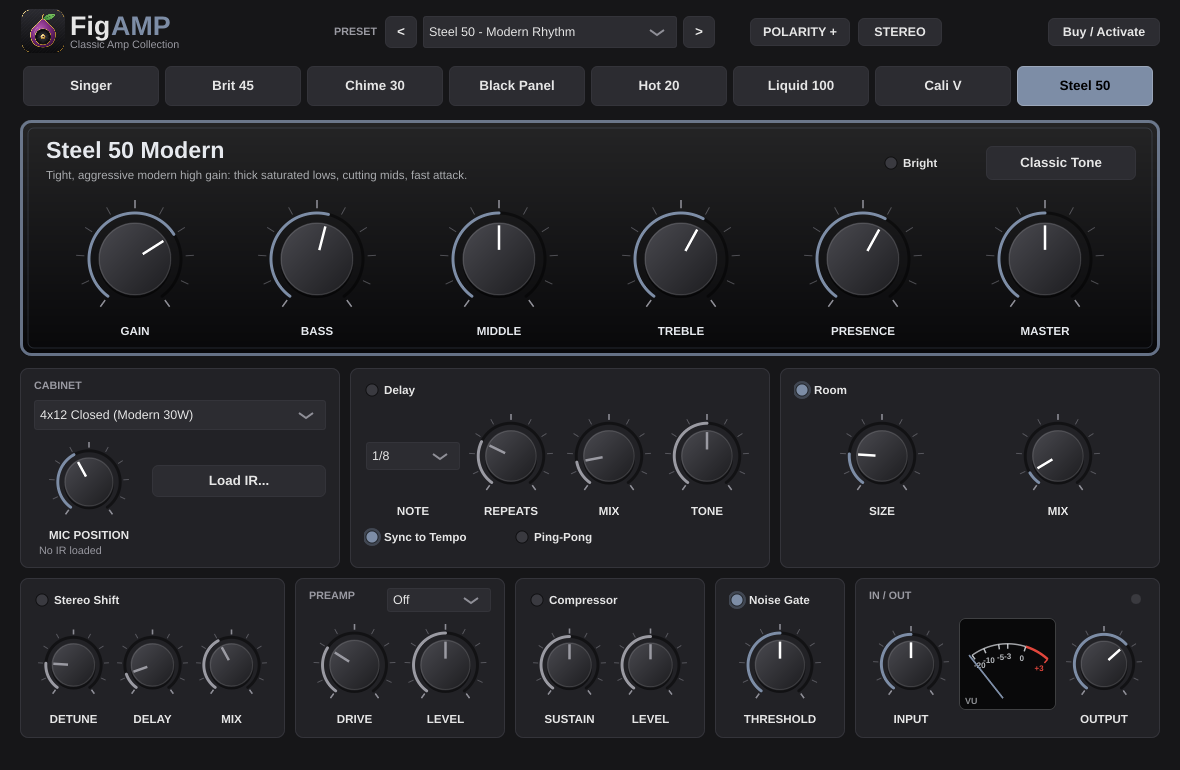Click the 'Classic Amp Collection' subtitle
Image resolution: width=1180 pixels, height=770 pixels.
[x=125, y=44]
